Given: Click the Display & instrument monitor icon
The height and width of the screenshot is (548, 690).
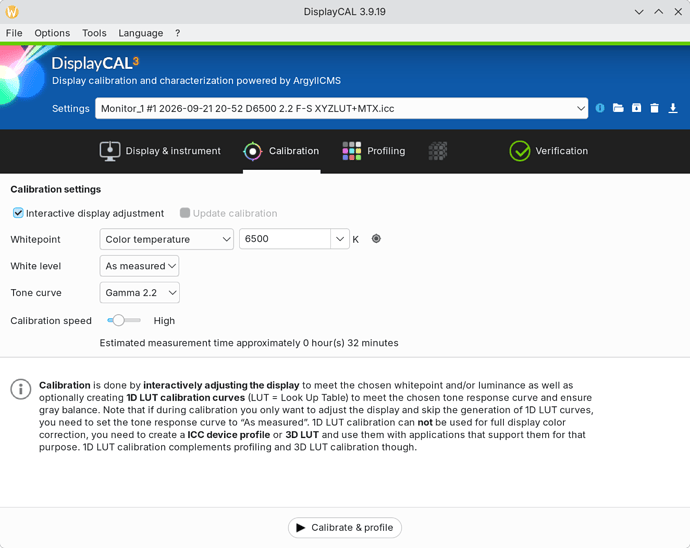Looking at the screenshot, I should (110, 151).
